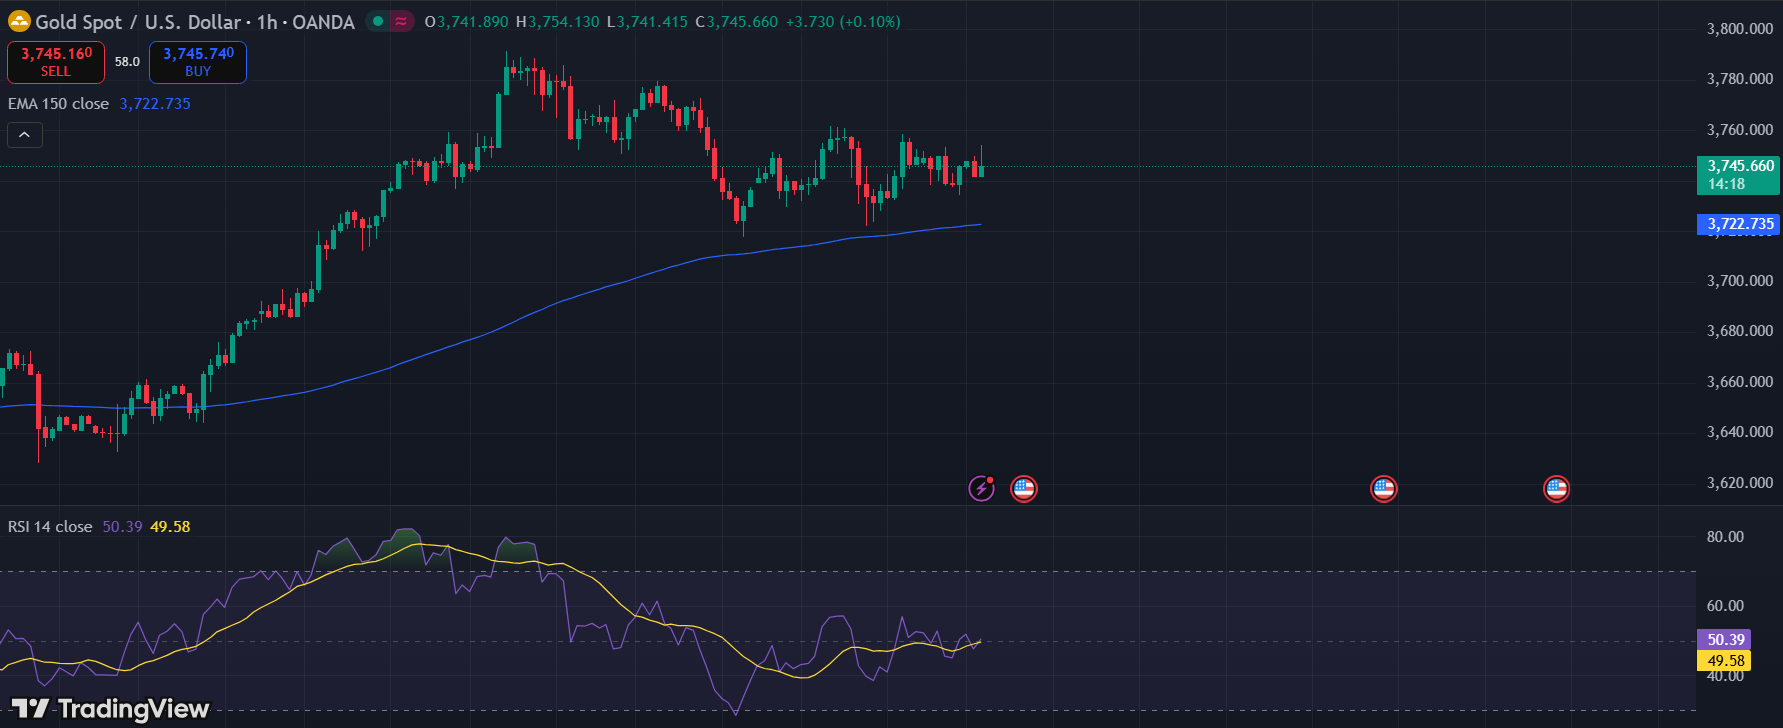Open the US flag event beside lightning icon

1023,488
